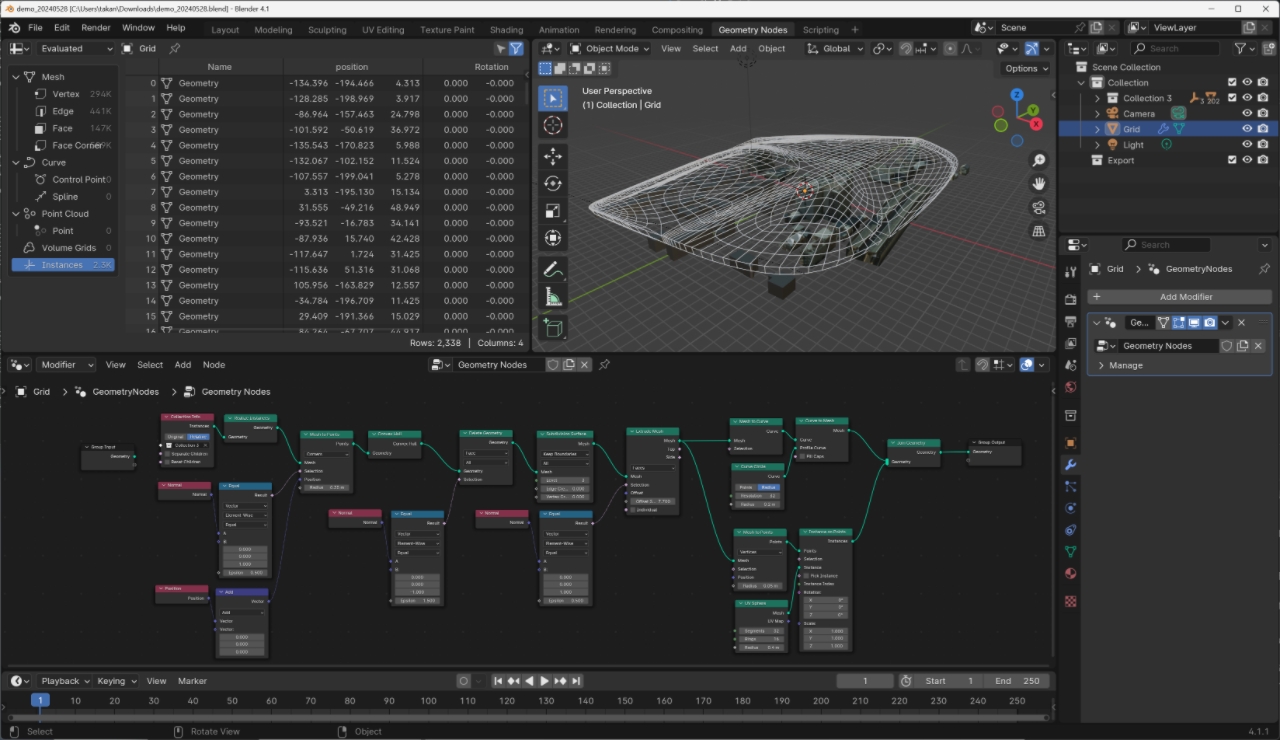Open the Tool properties tab
1280x740 pixels.
click(x=1071, y=272)
